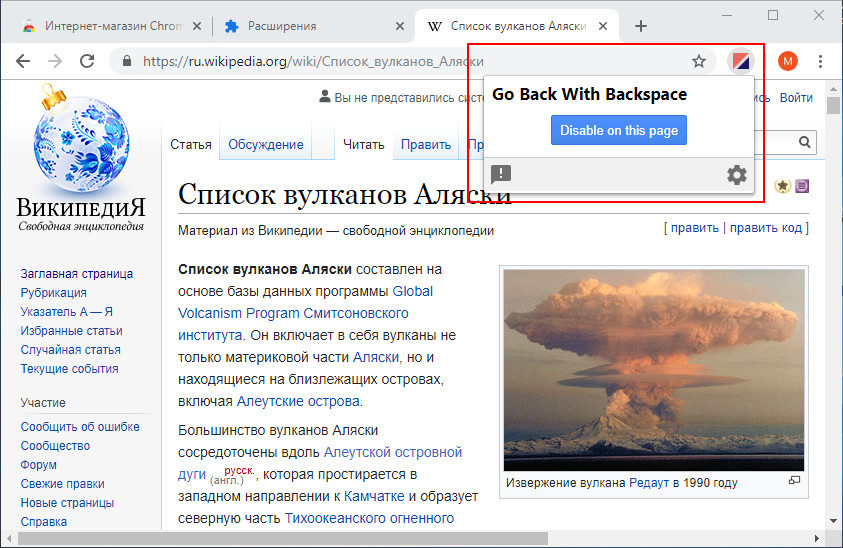843x548 pixels.
Task: Follow the Камчатке link
Action: 374,496
